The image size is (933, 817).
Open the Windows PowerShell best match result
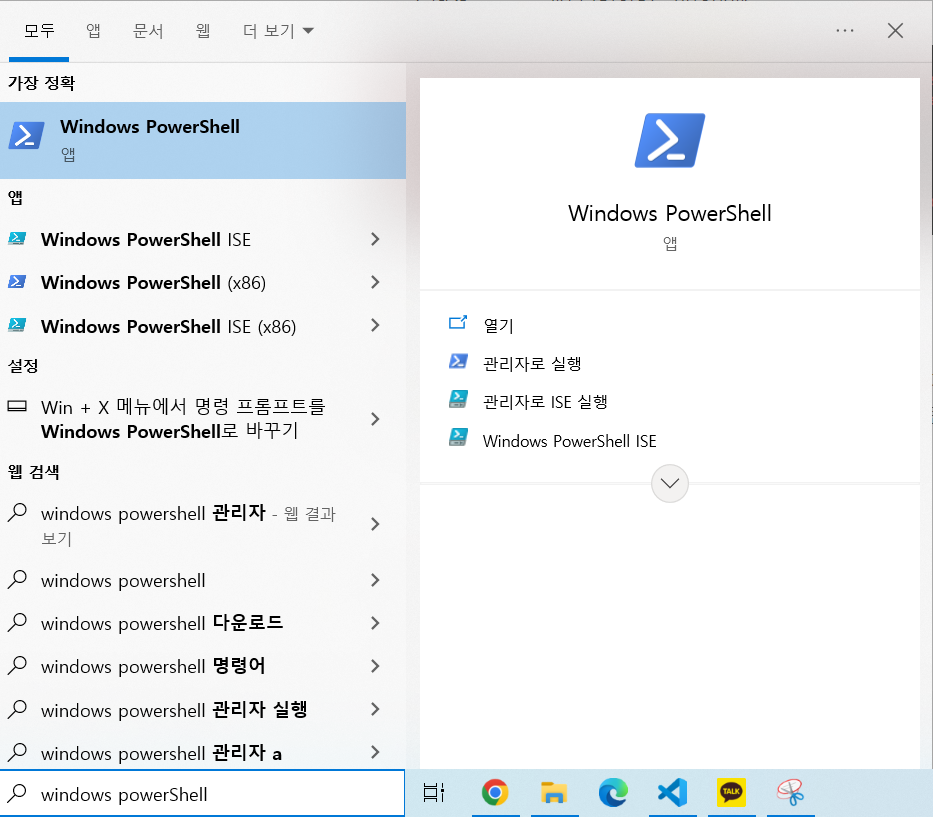(x=203, y=140)
